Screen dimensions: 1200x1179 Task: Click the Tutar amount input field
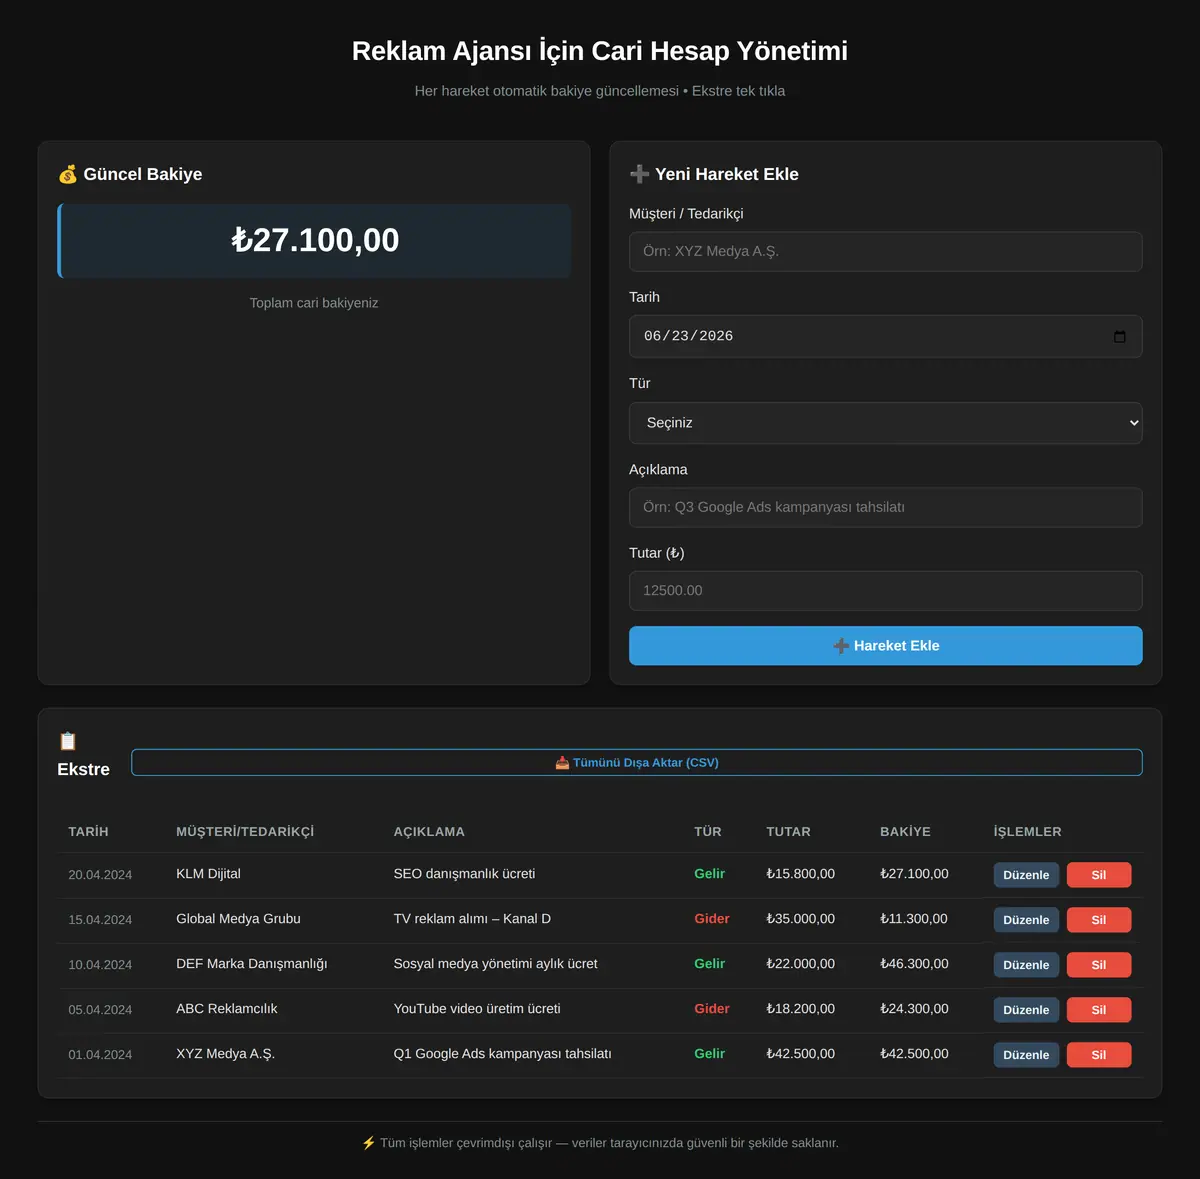point(886,591)
